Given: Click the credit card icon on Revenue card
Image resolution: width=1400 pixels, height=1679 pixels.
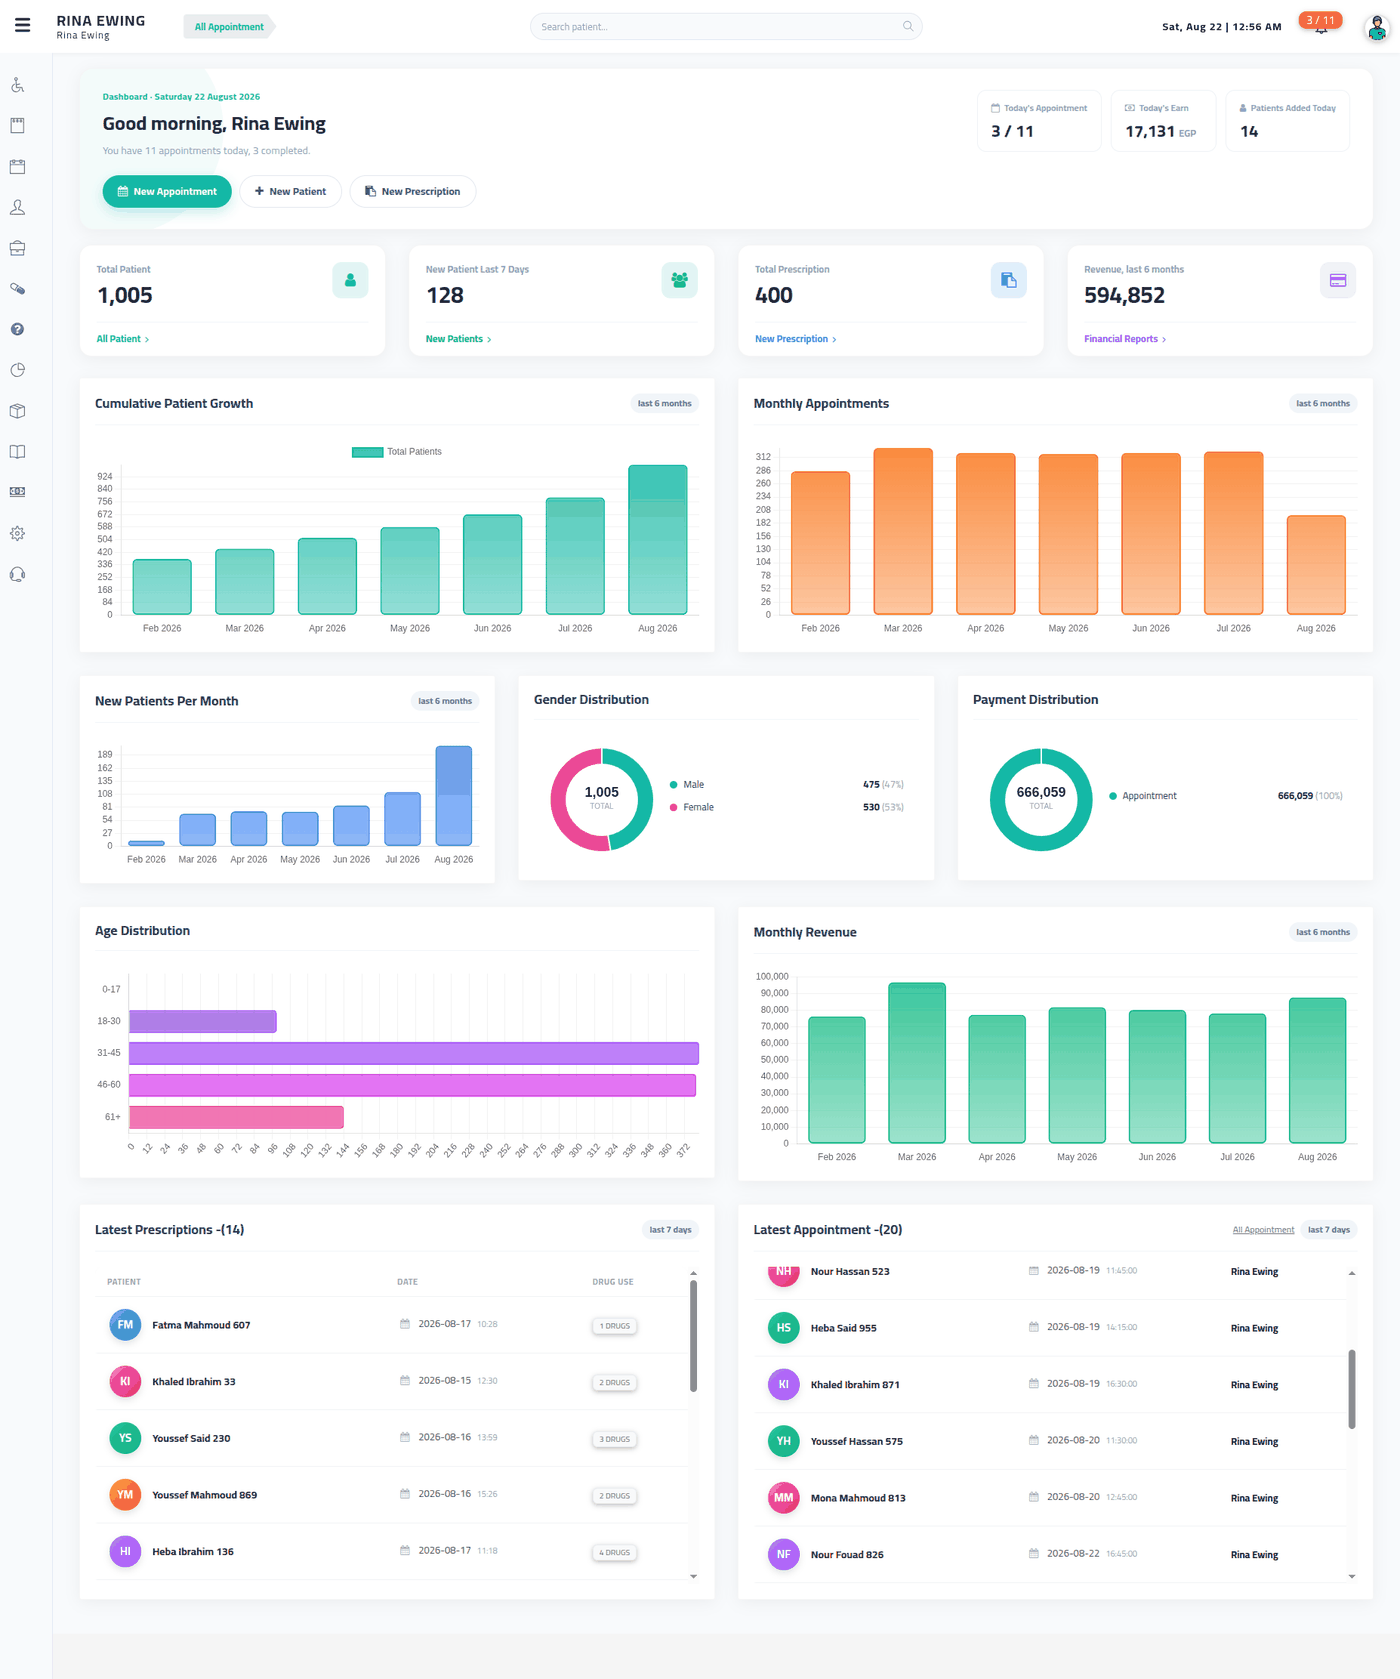Looking at the screenshot, I should pos(1338,280).
